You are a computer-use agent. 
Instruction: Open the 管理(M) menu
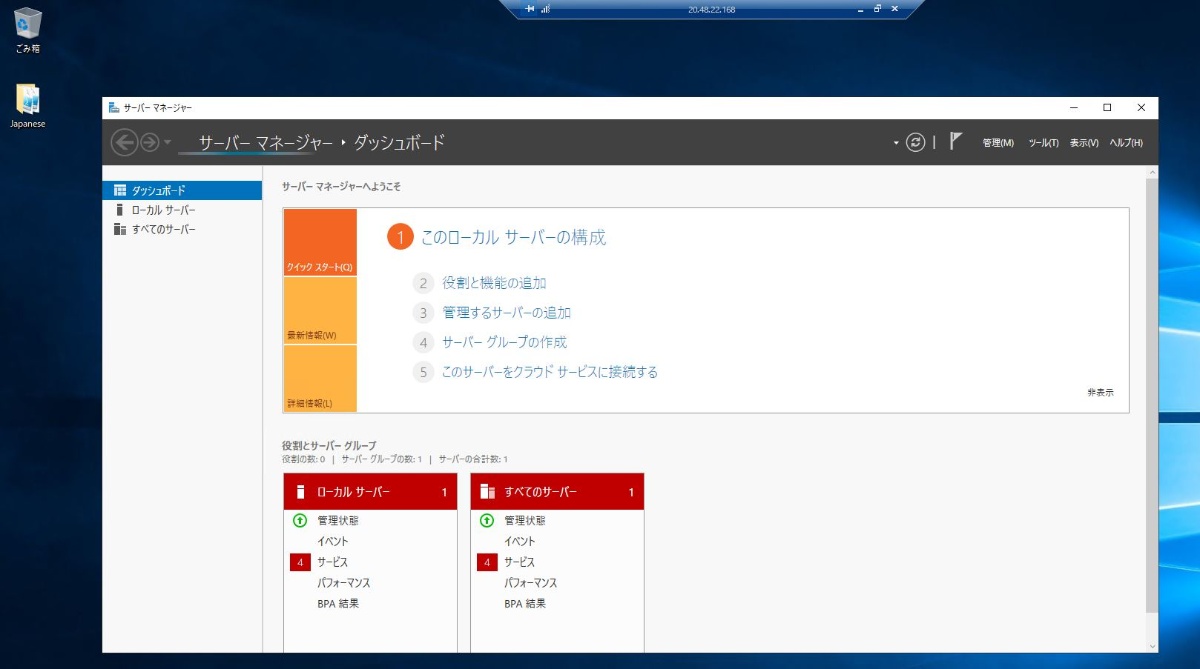pos(998,143)
